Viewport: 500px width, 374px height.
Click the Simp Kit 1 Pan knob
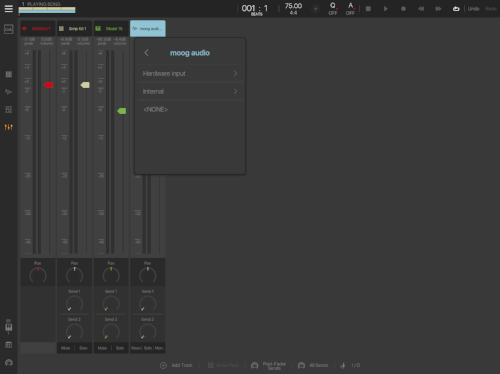pyautogui.click(x=74, y=275)
